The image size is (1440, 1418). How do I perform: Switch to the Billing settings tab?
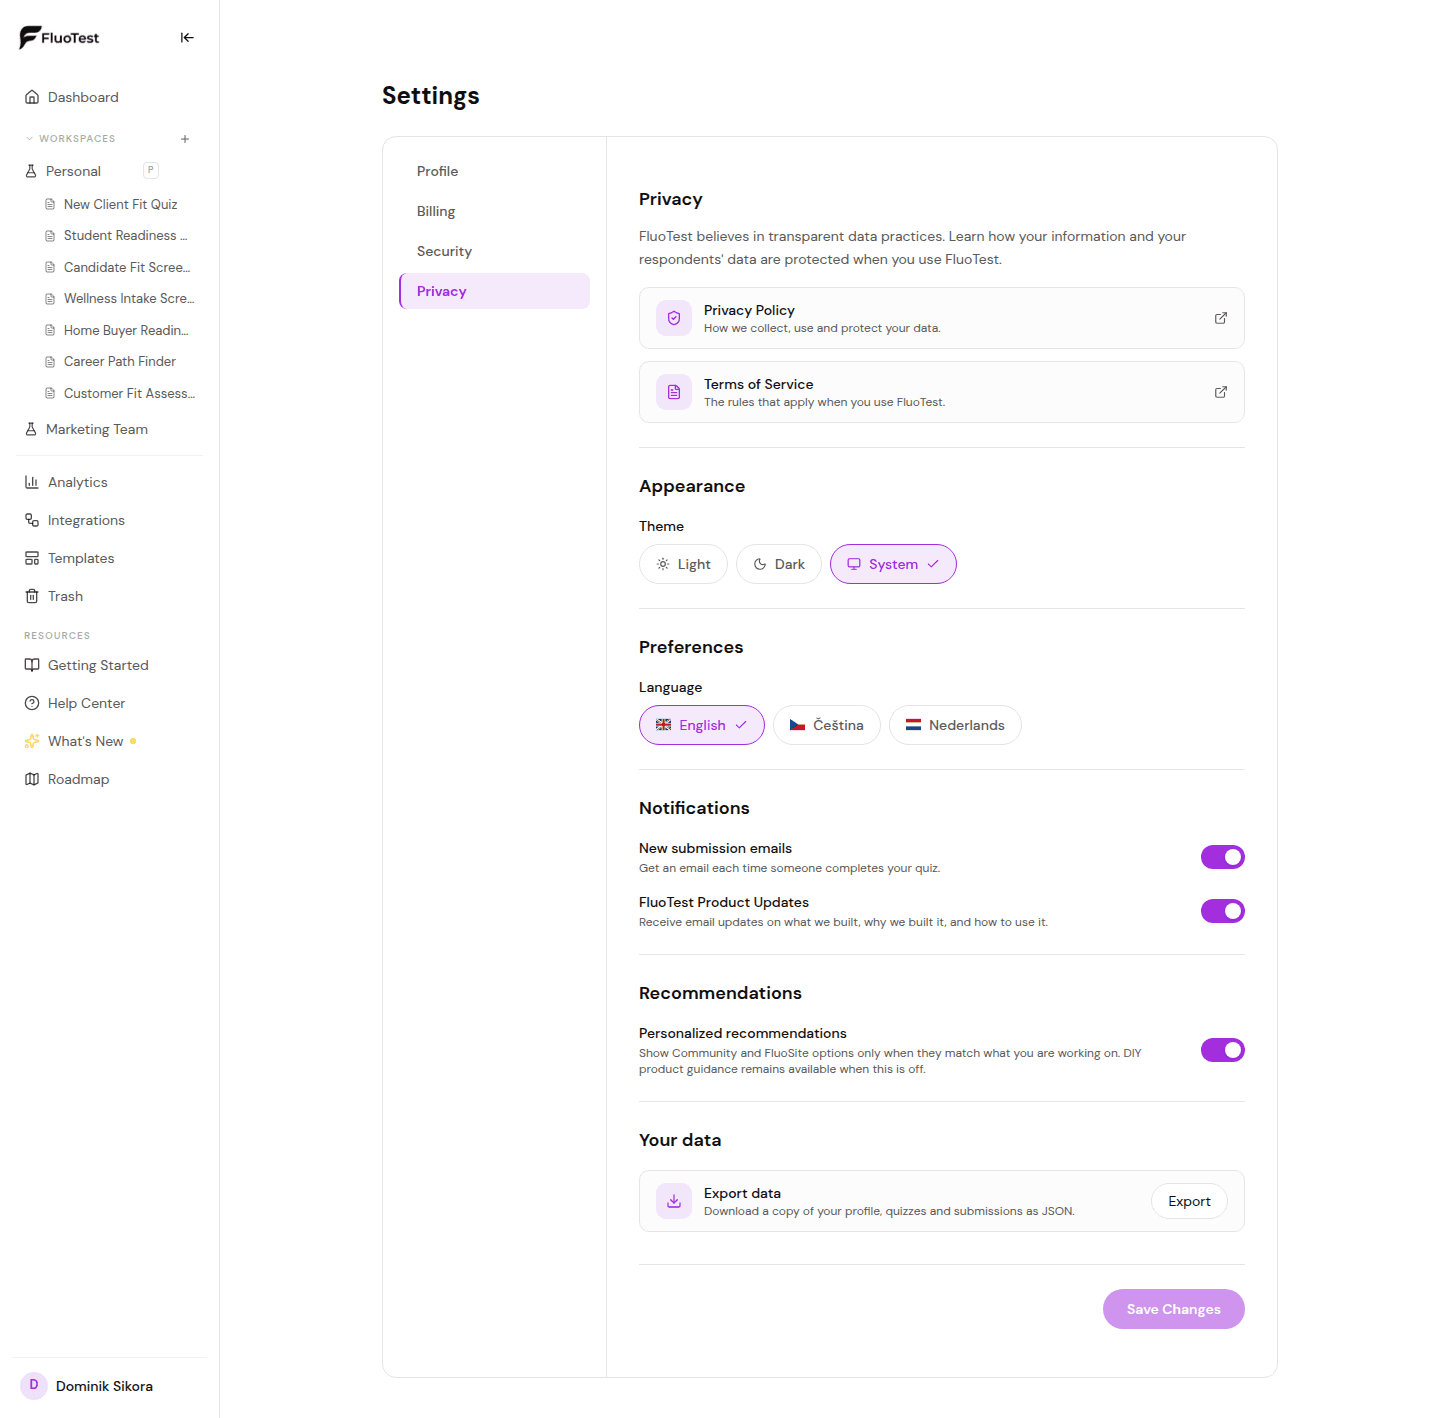click(494, 211)
